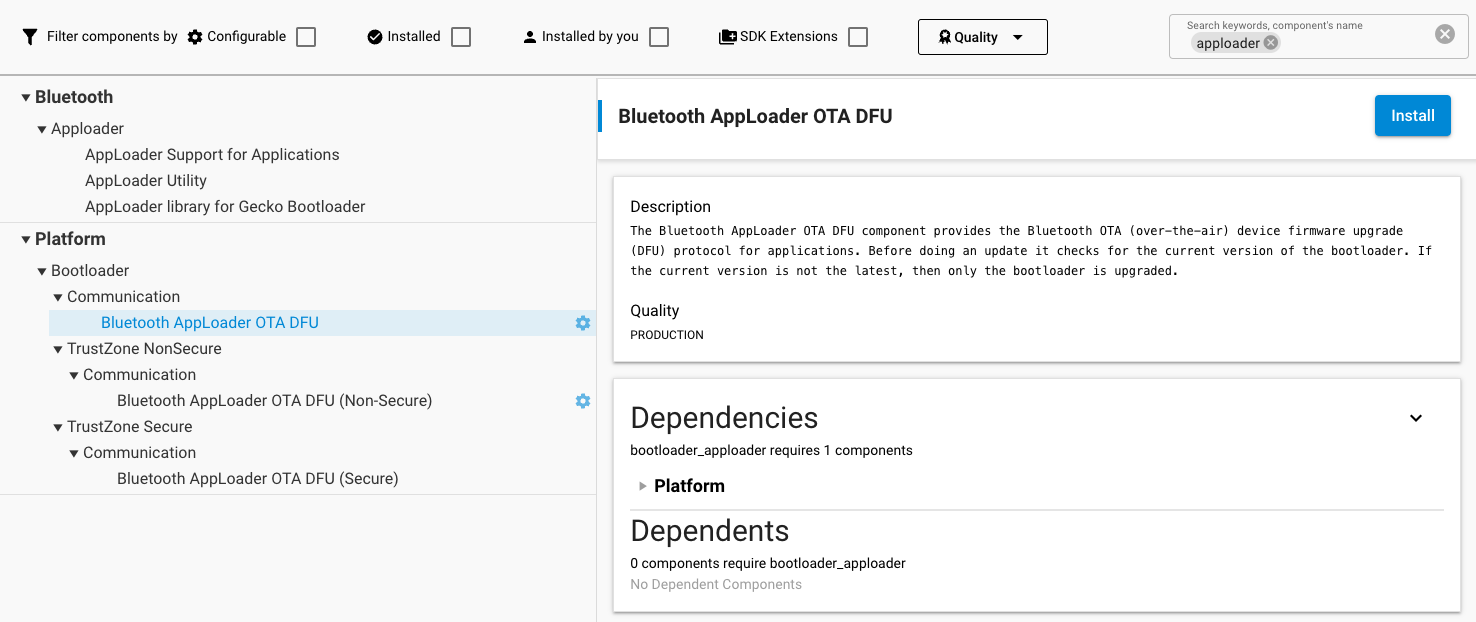Click the Installed checkmark icon
Image resolution: width=1476 pixels, height=622 pixels.
tap(373, 36)
